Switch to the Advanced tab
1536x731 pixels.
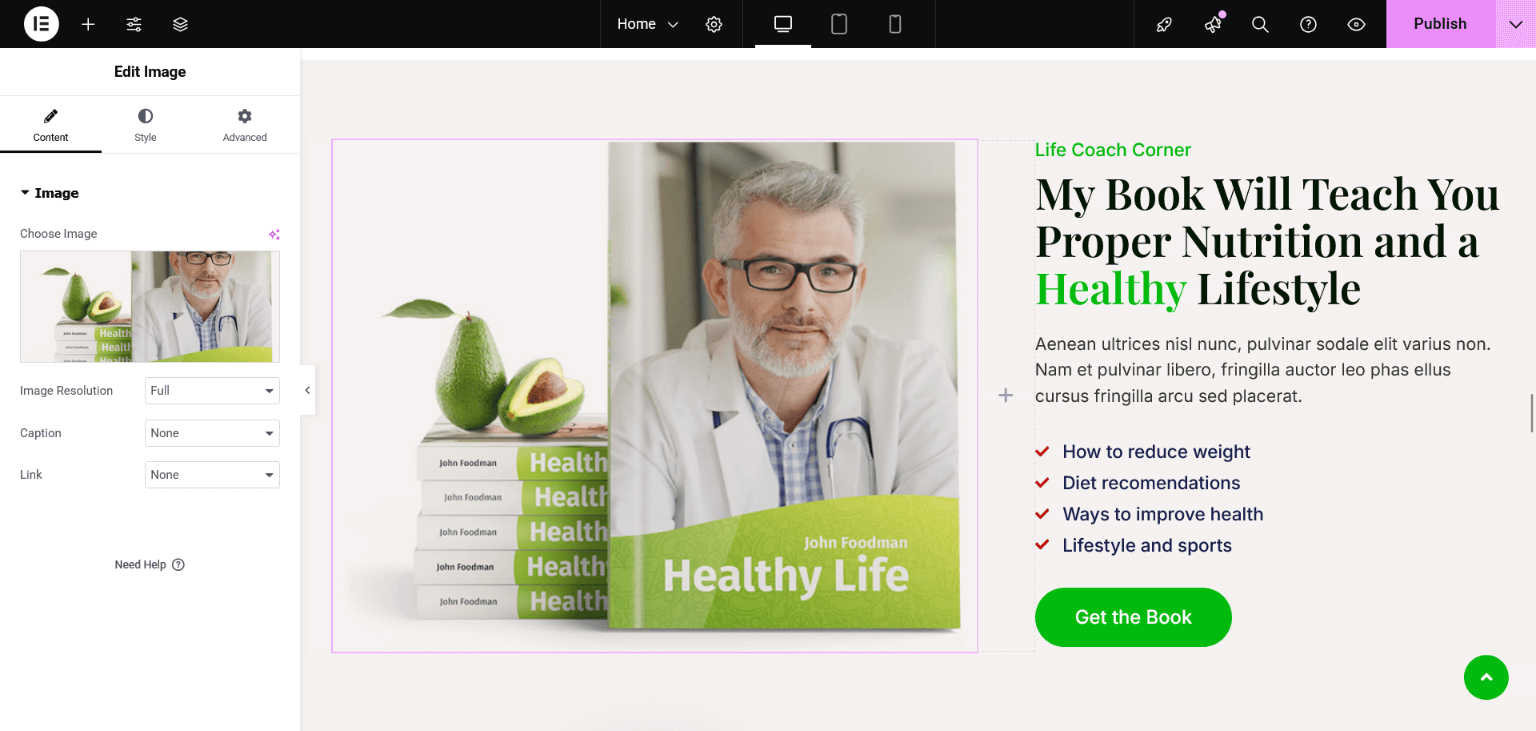[245, 125]
